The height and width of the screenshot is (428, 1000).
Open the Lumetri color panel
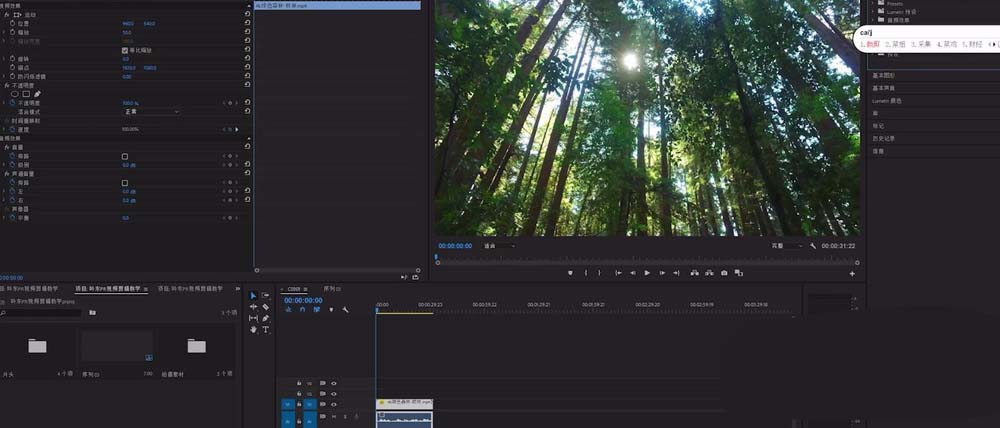tap(888, 101)
